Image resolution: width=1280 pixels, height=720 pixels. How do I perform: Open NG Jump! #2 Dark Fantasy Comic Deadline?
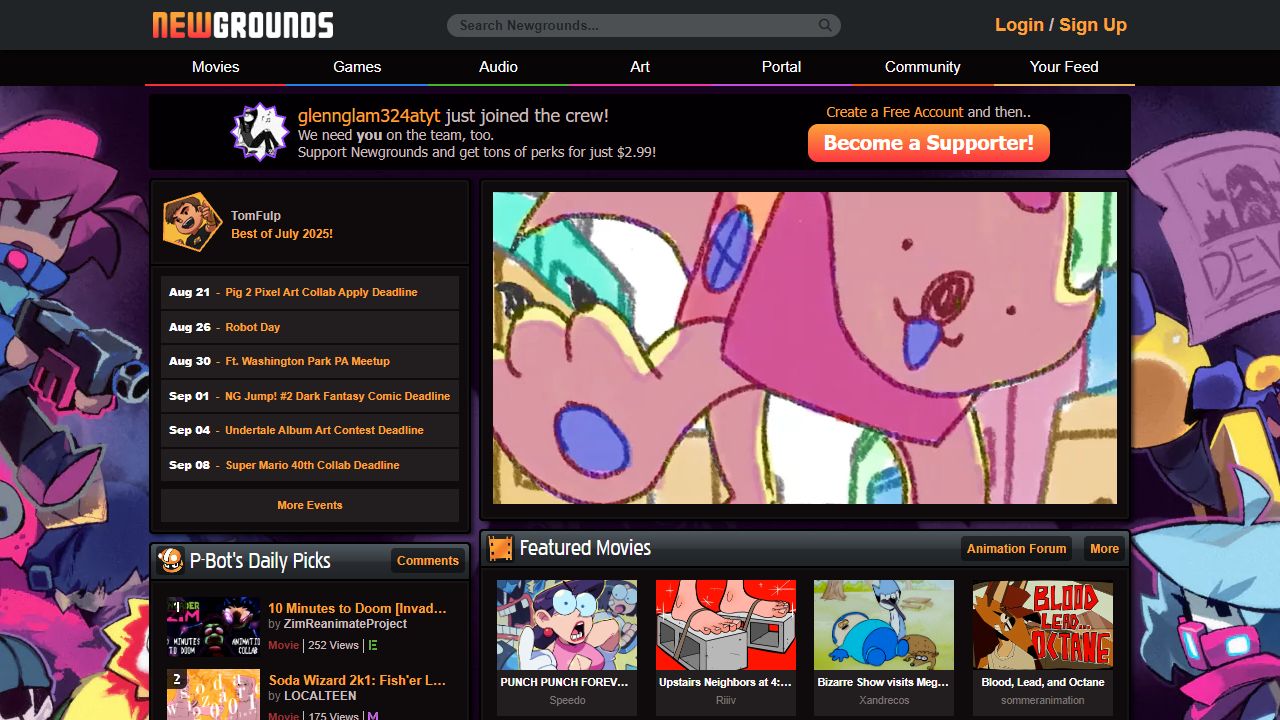[338, 396]
